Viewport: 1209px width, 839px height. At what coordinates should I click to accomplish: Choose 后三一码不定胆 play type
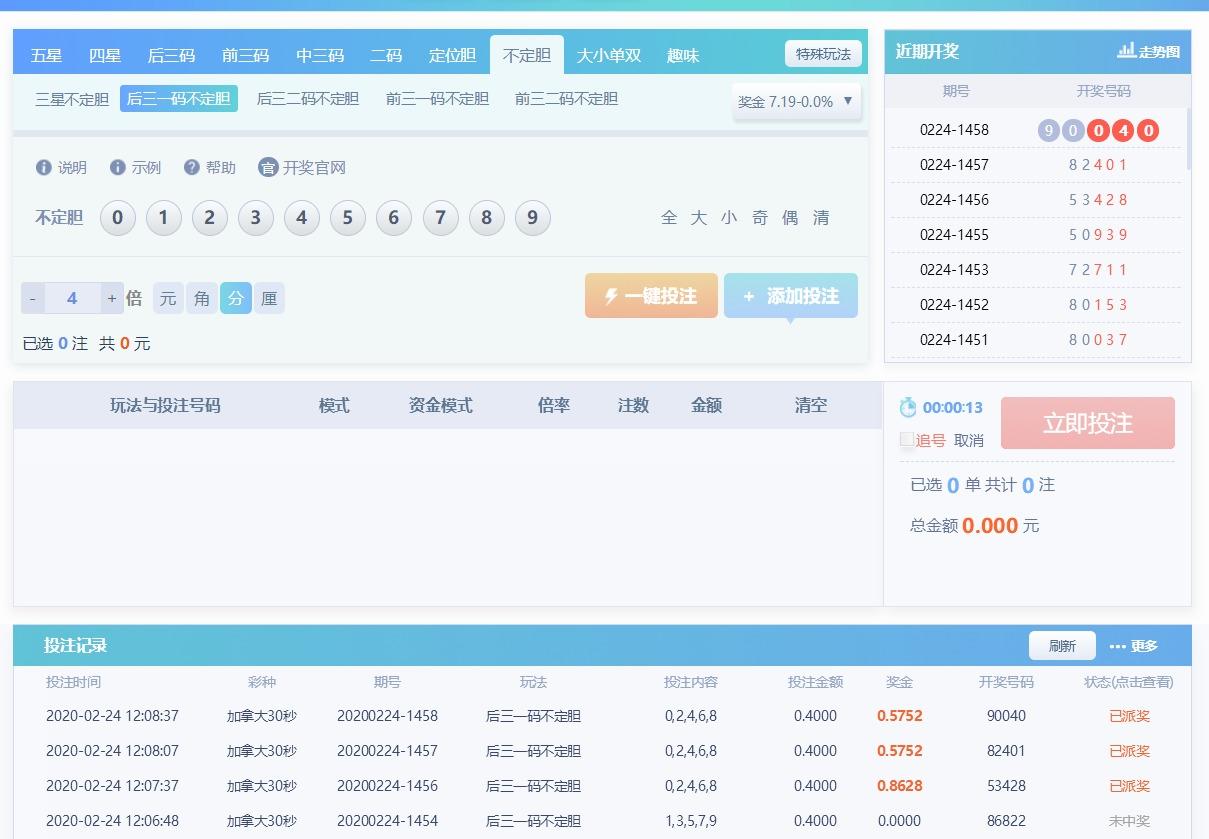coord(179,99)
